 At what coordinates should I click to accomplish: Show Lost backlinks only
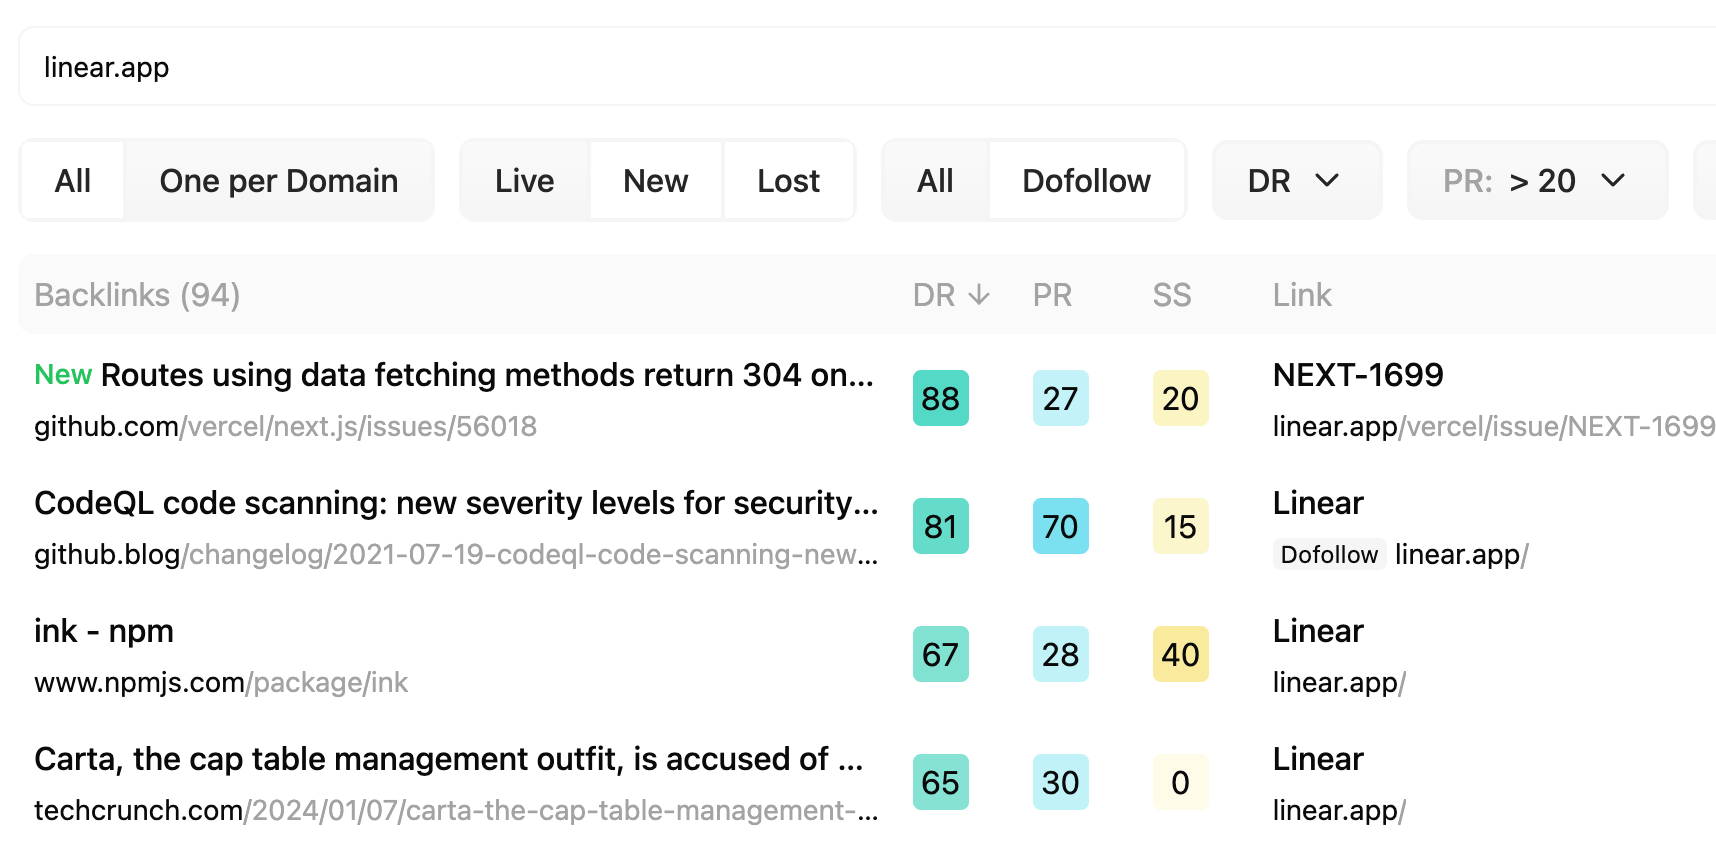pos(788,181)
